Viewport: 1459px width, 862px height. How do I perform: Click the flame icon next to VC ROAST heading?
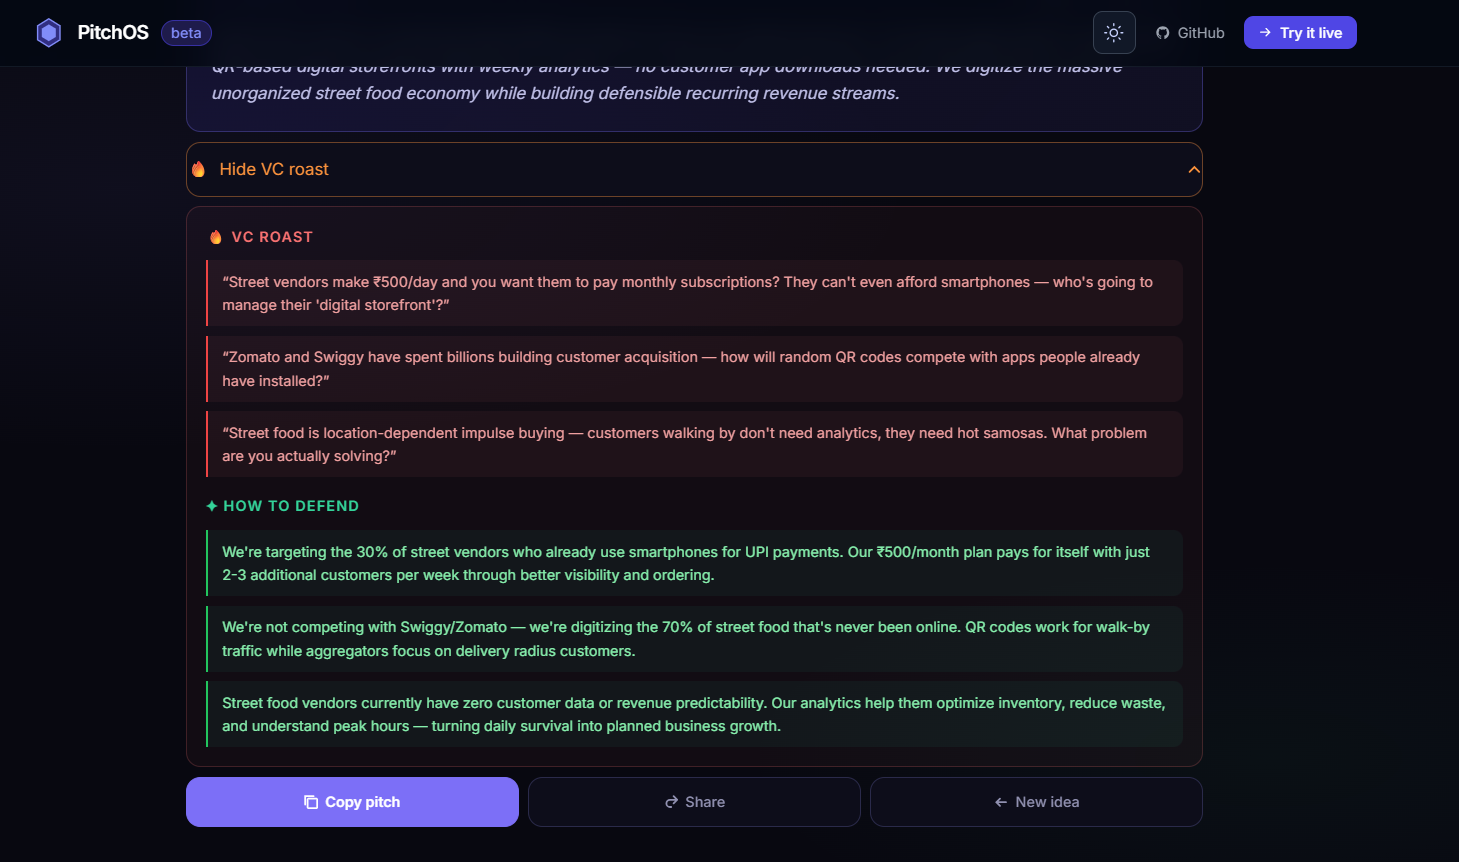[x=216, y=237]
